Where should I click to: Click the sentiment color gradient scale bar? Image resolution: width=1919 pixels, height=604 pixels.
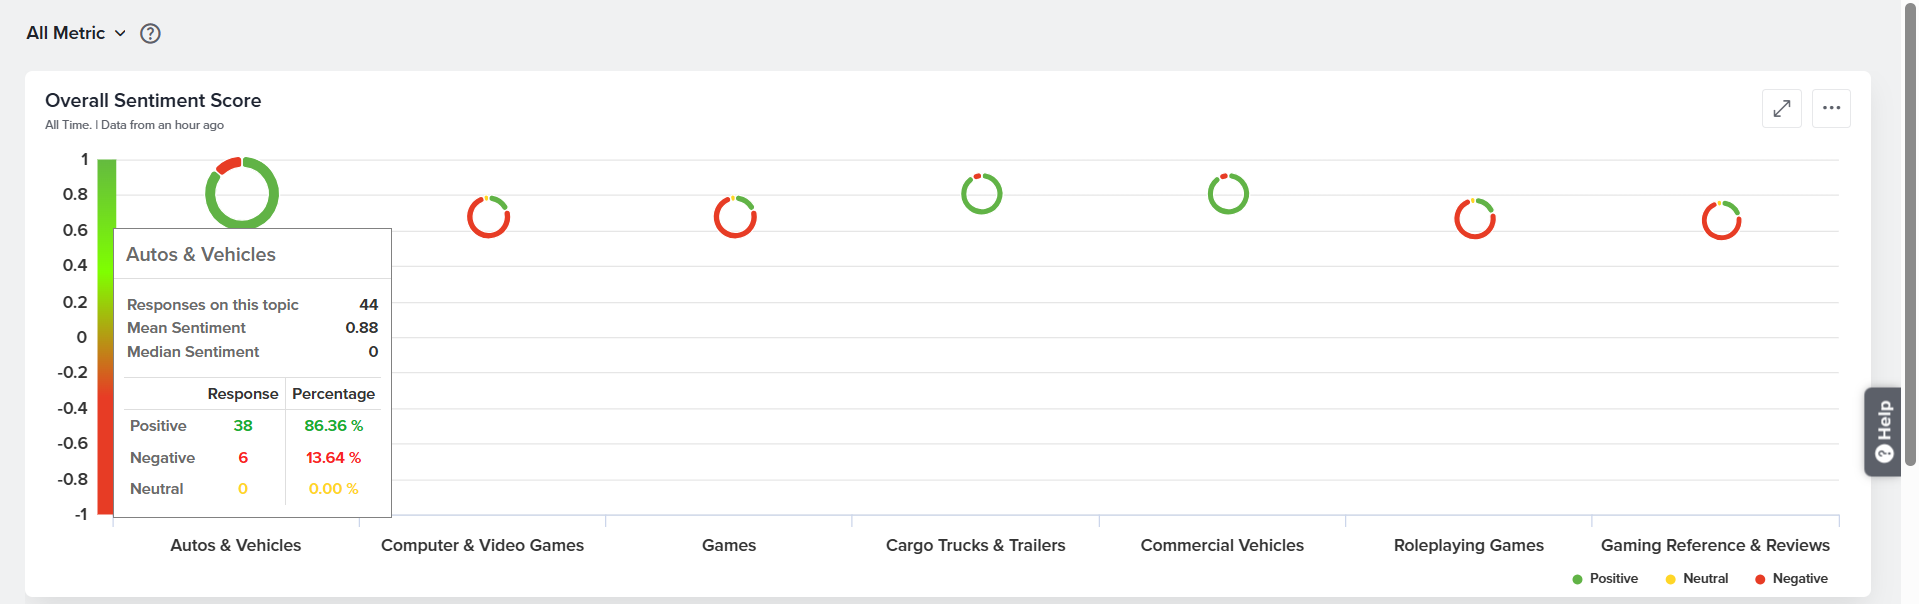click(106, 337)
